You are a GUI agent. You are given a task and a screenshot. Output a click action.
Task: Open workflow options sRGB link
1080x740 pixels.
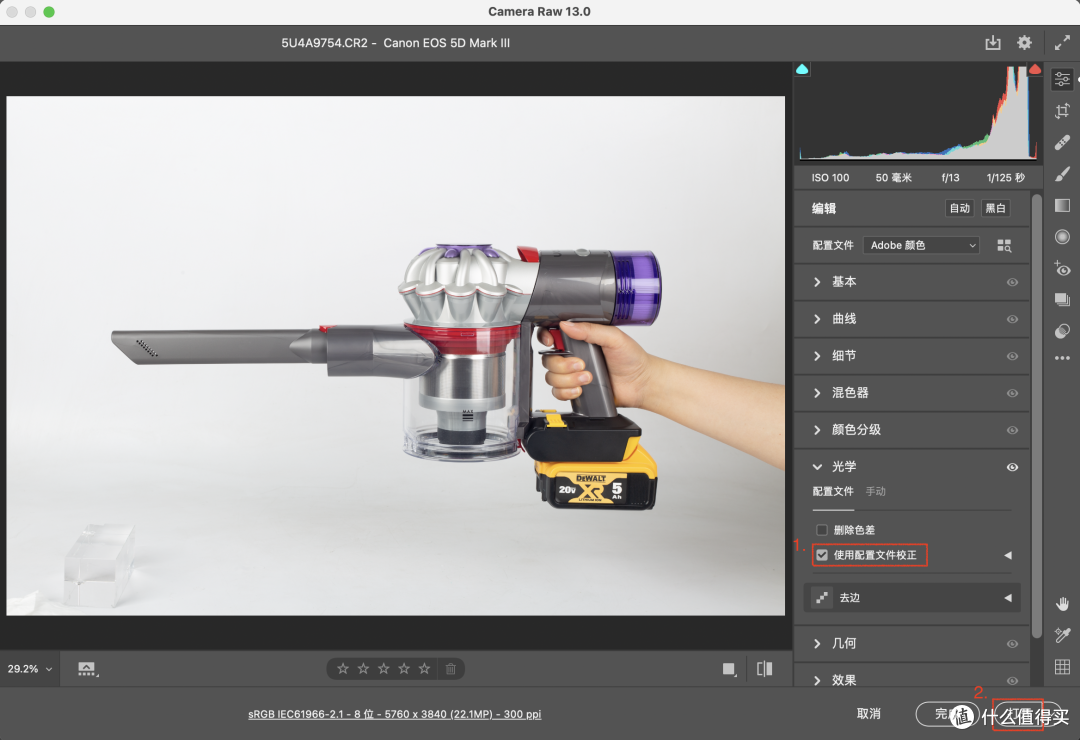point(395,714)
